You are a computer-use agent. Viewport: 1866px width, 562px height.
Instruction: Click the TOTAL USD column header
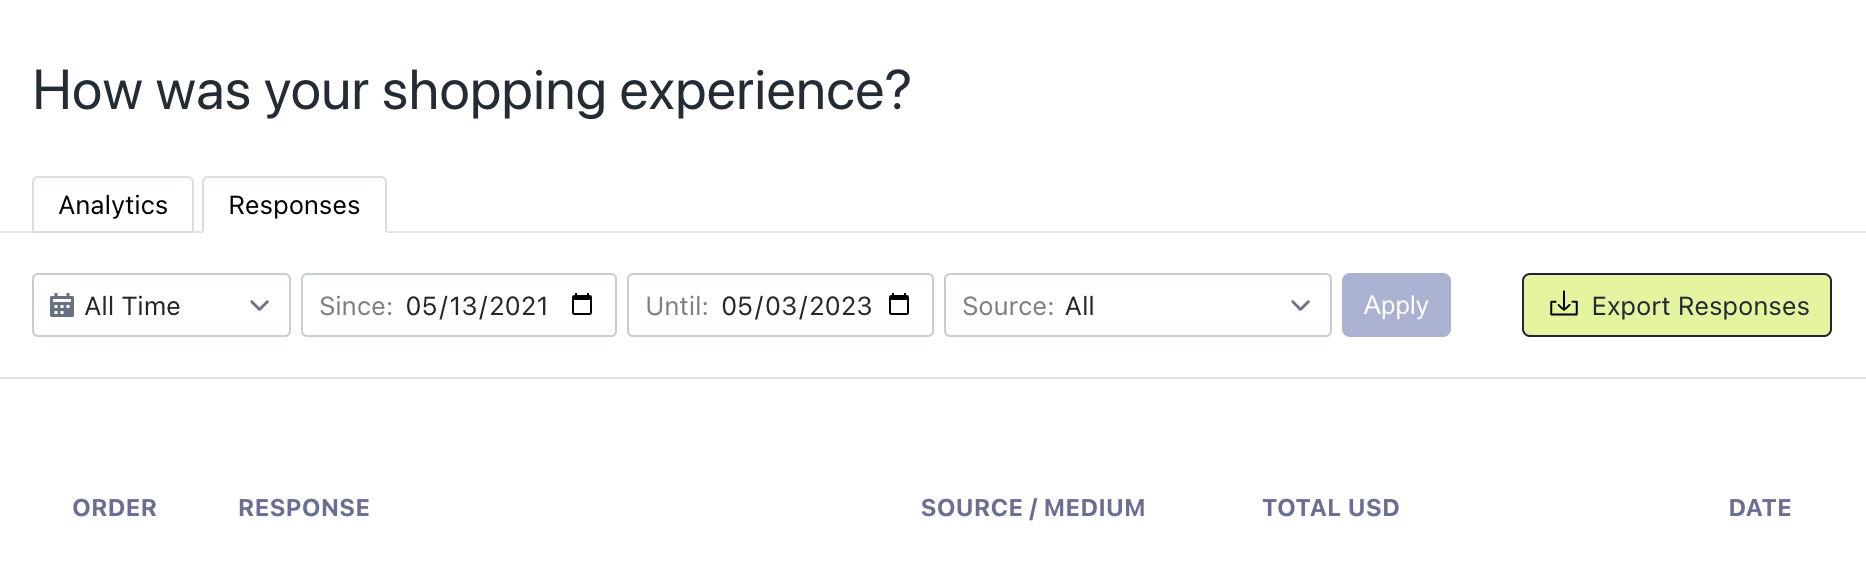coord(1330,508)
